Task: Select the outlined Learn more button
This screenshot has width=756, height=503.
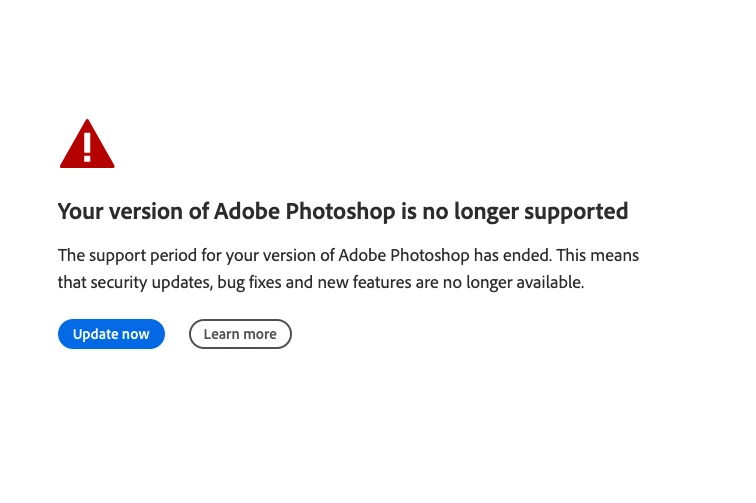Action: click(240, 334)
